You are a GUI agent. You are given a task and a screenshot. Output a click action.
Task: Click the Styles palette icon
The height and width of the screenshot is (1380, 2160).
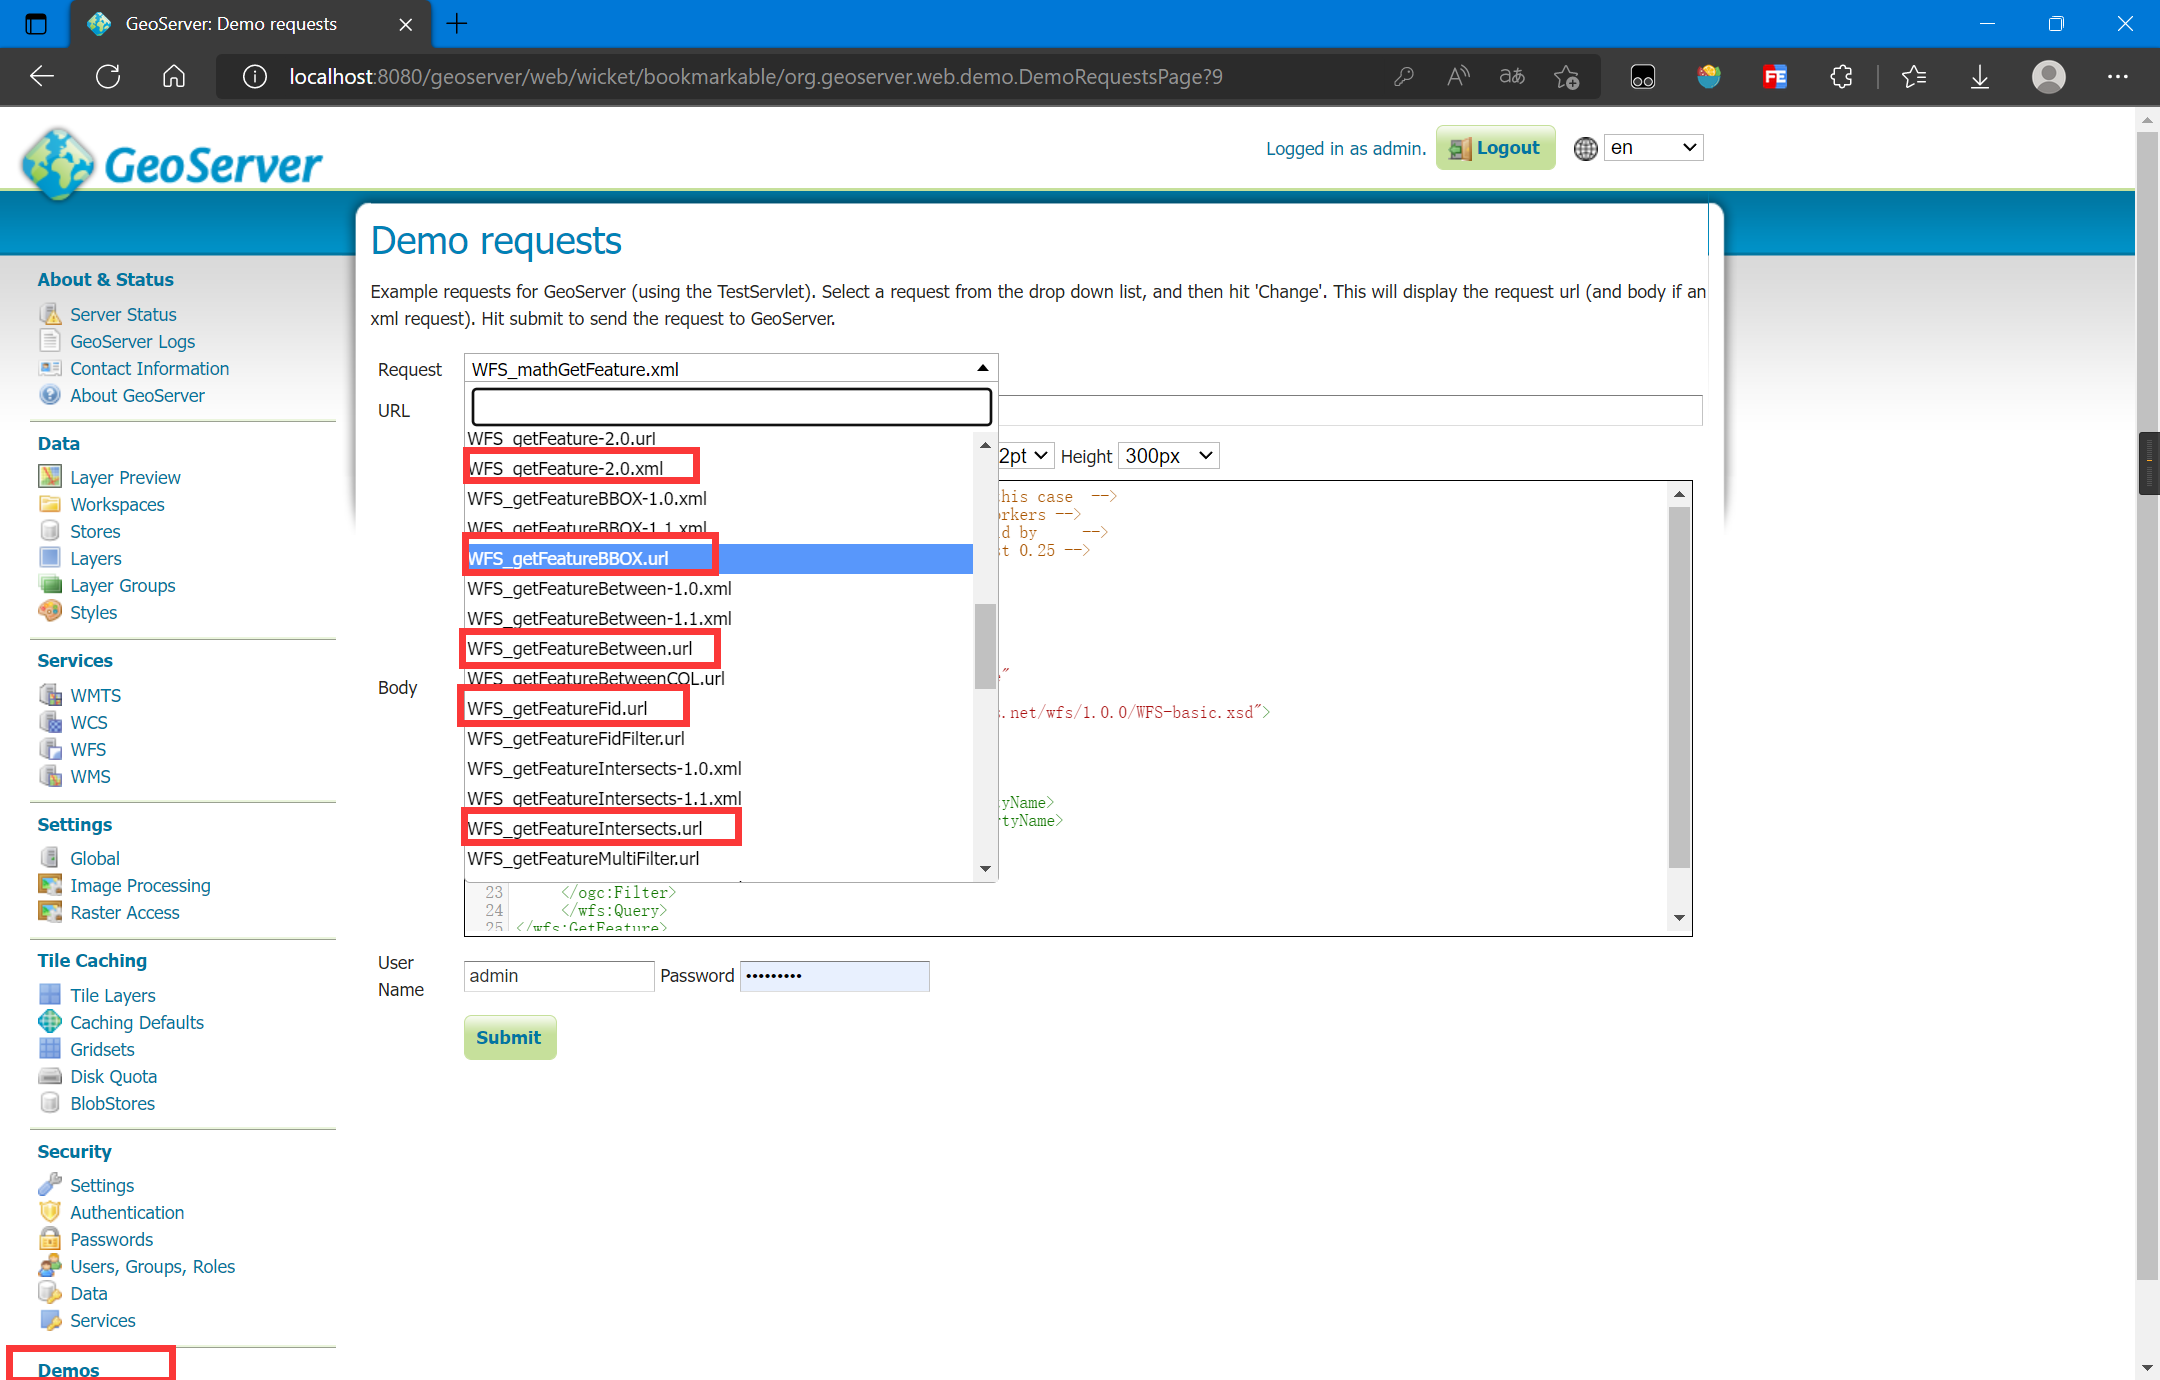pos(50,612)
